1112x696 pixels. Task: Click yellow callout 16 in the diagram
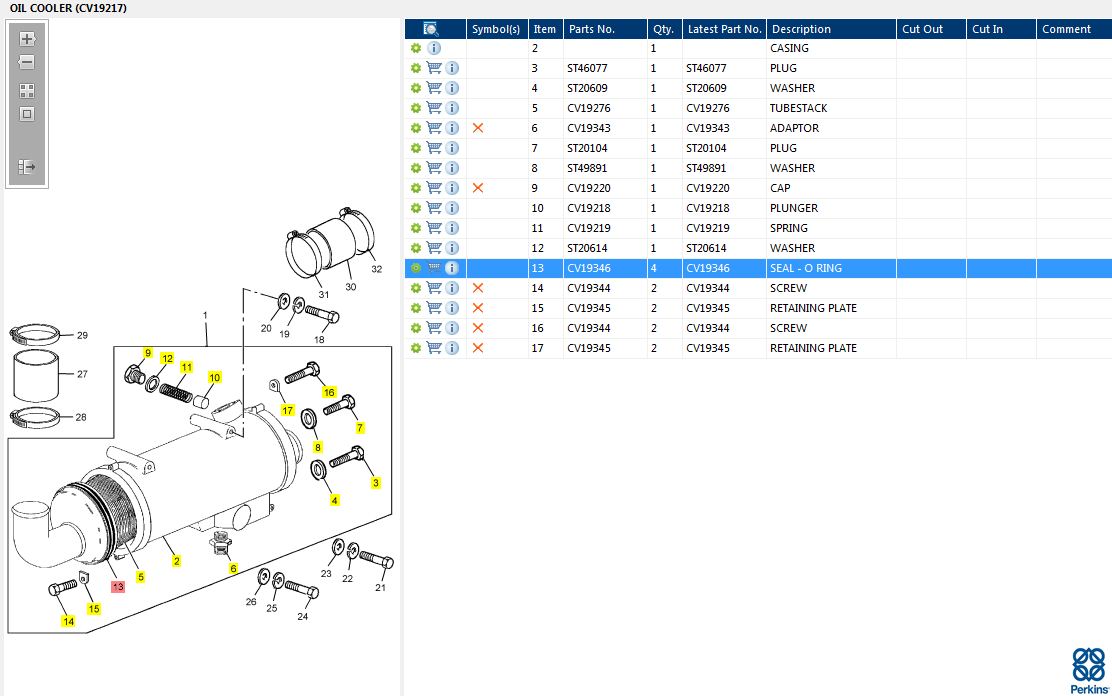(x=329, y=392)
